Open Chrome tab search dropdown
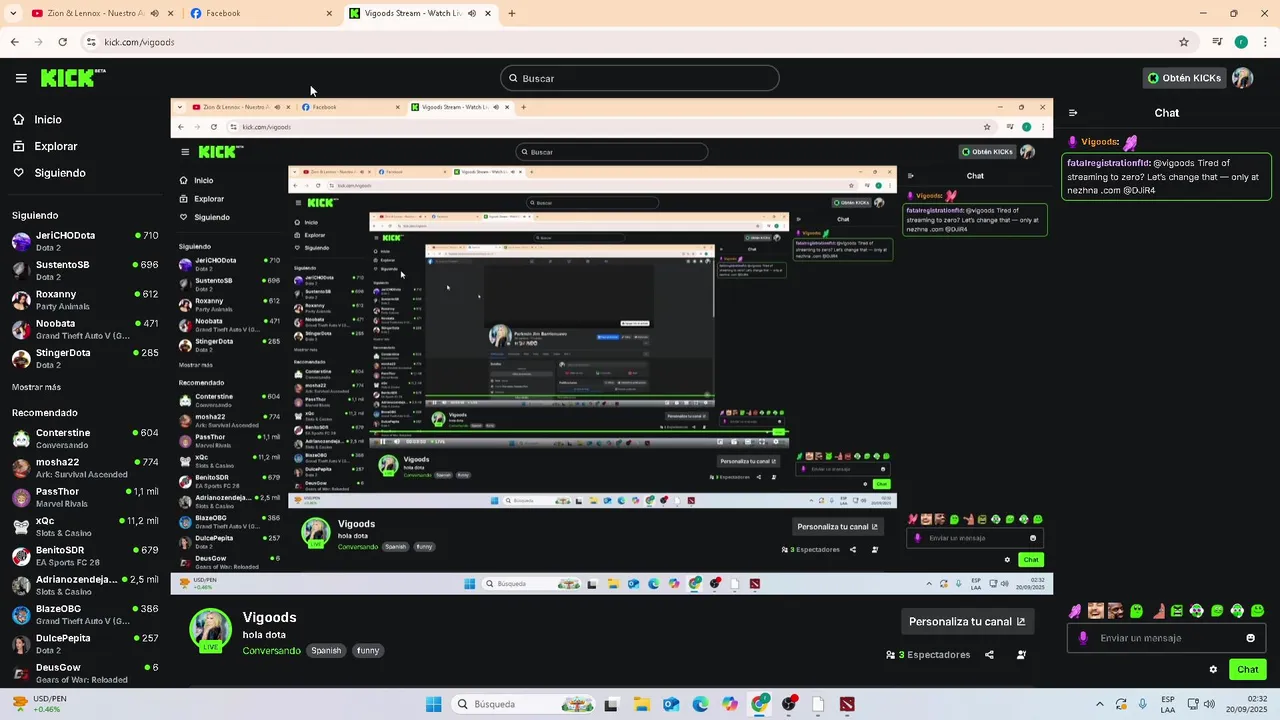The image size is (1280, 720). [12, 13]
